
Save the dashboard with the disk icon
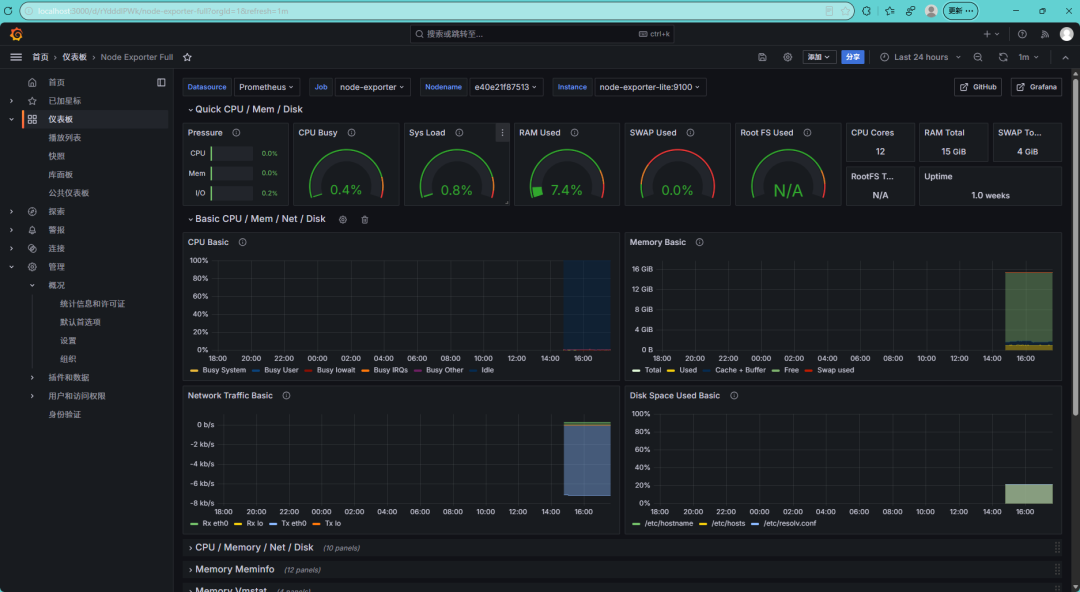point(763,57)
